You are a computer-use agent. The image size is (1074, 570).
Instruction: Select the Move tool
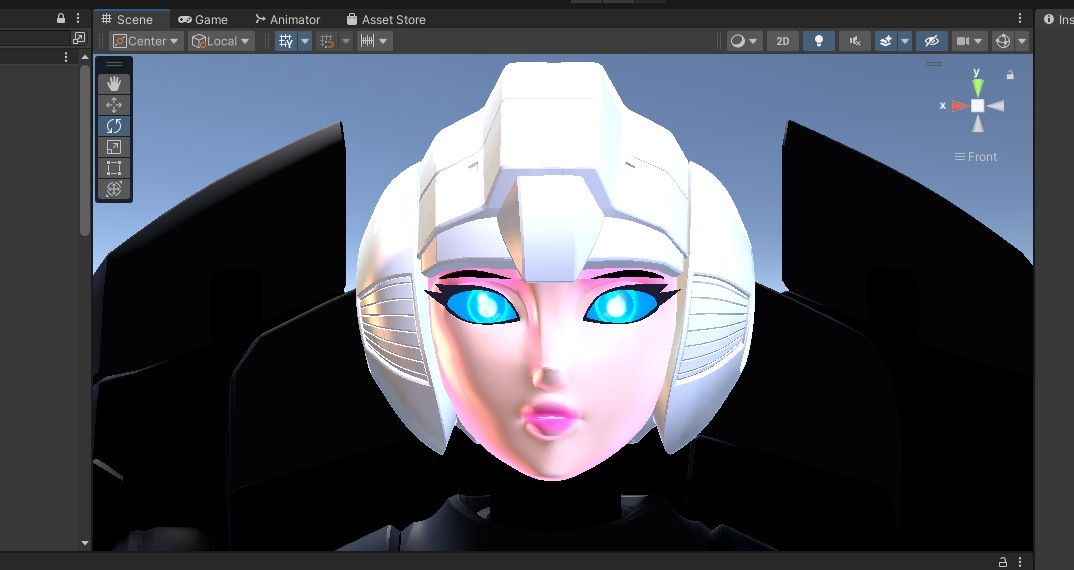point(114,105)
